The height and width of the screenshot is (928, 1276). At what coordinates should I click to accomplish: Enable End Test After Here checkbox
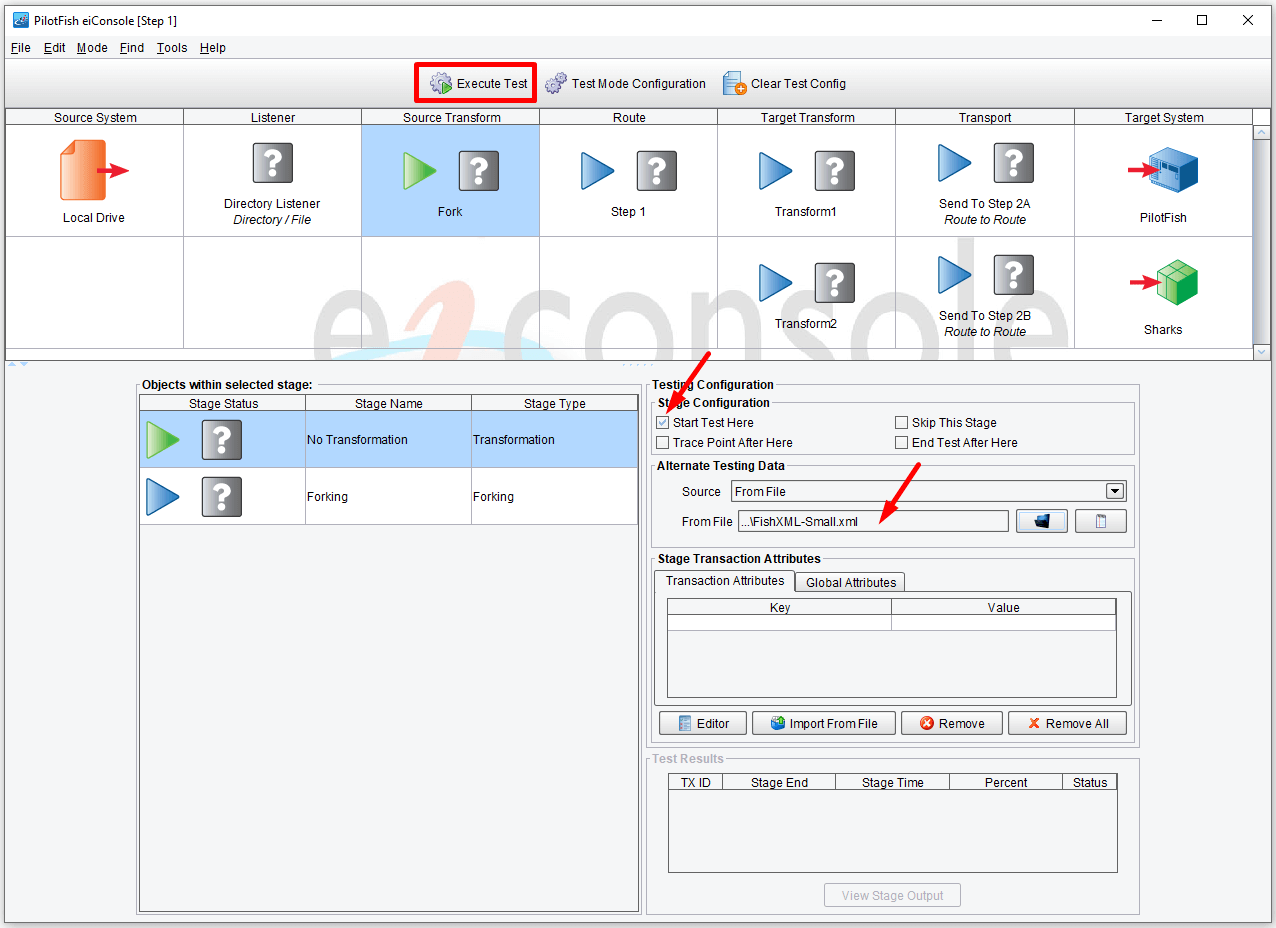coord(902,443)
